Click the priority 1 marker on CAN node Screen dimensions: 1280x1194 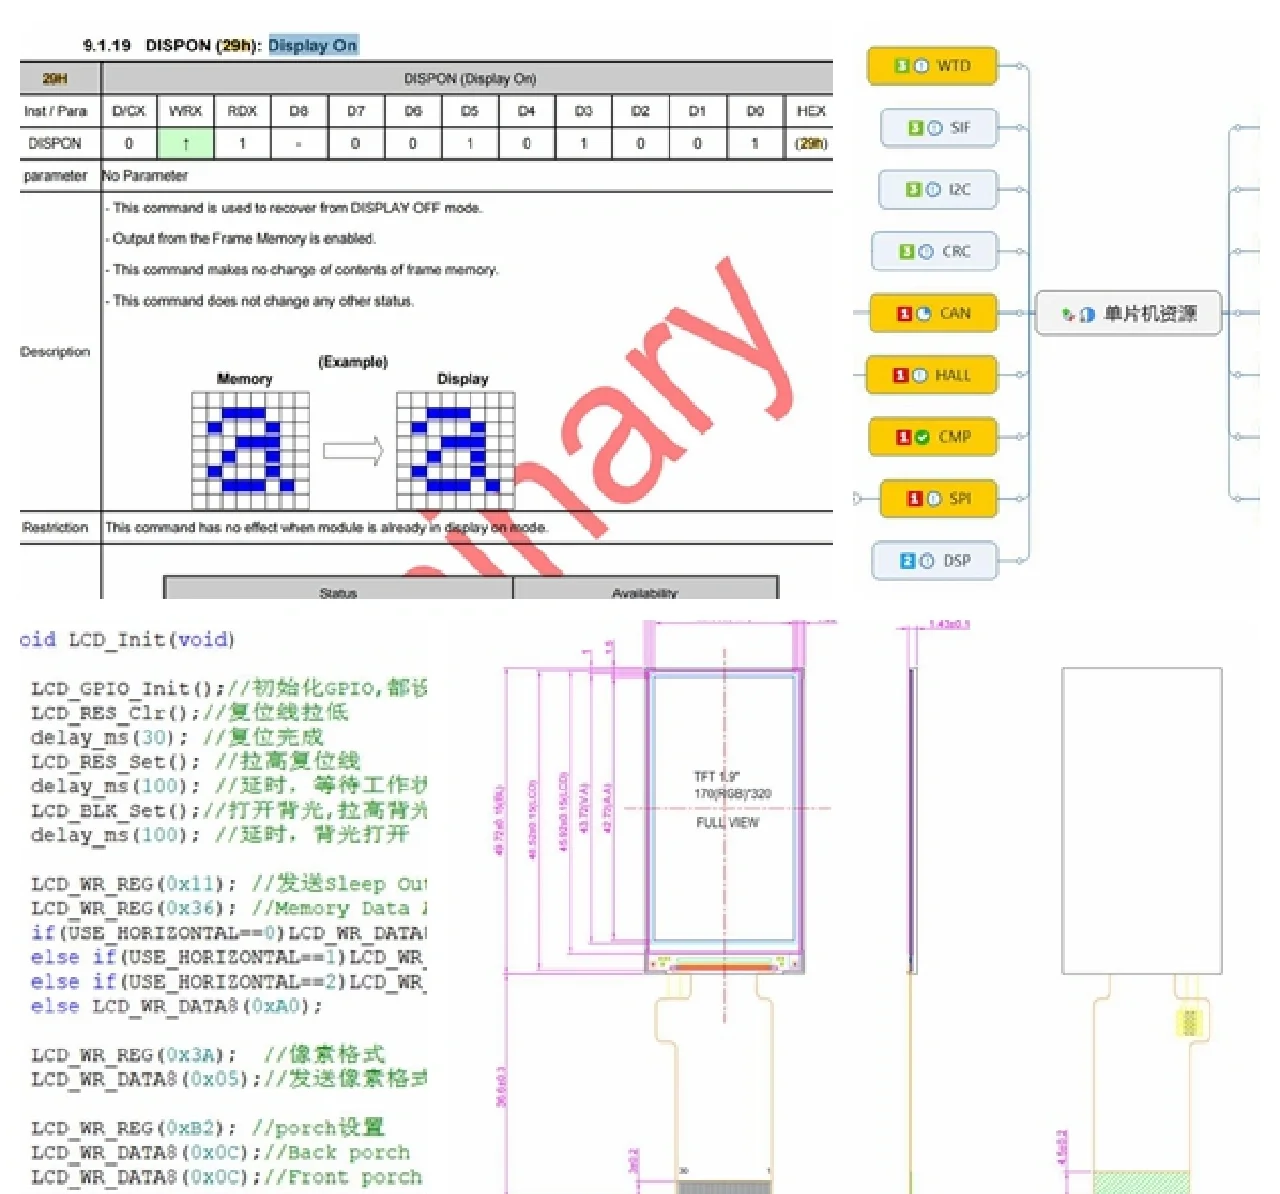pos(904,314)
